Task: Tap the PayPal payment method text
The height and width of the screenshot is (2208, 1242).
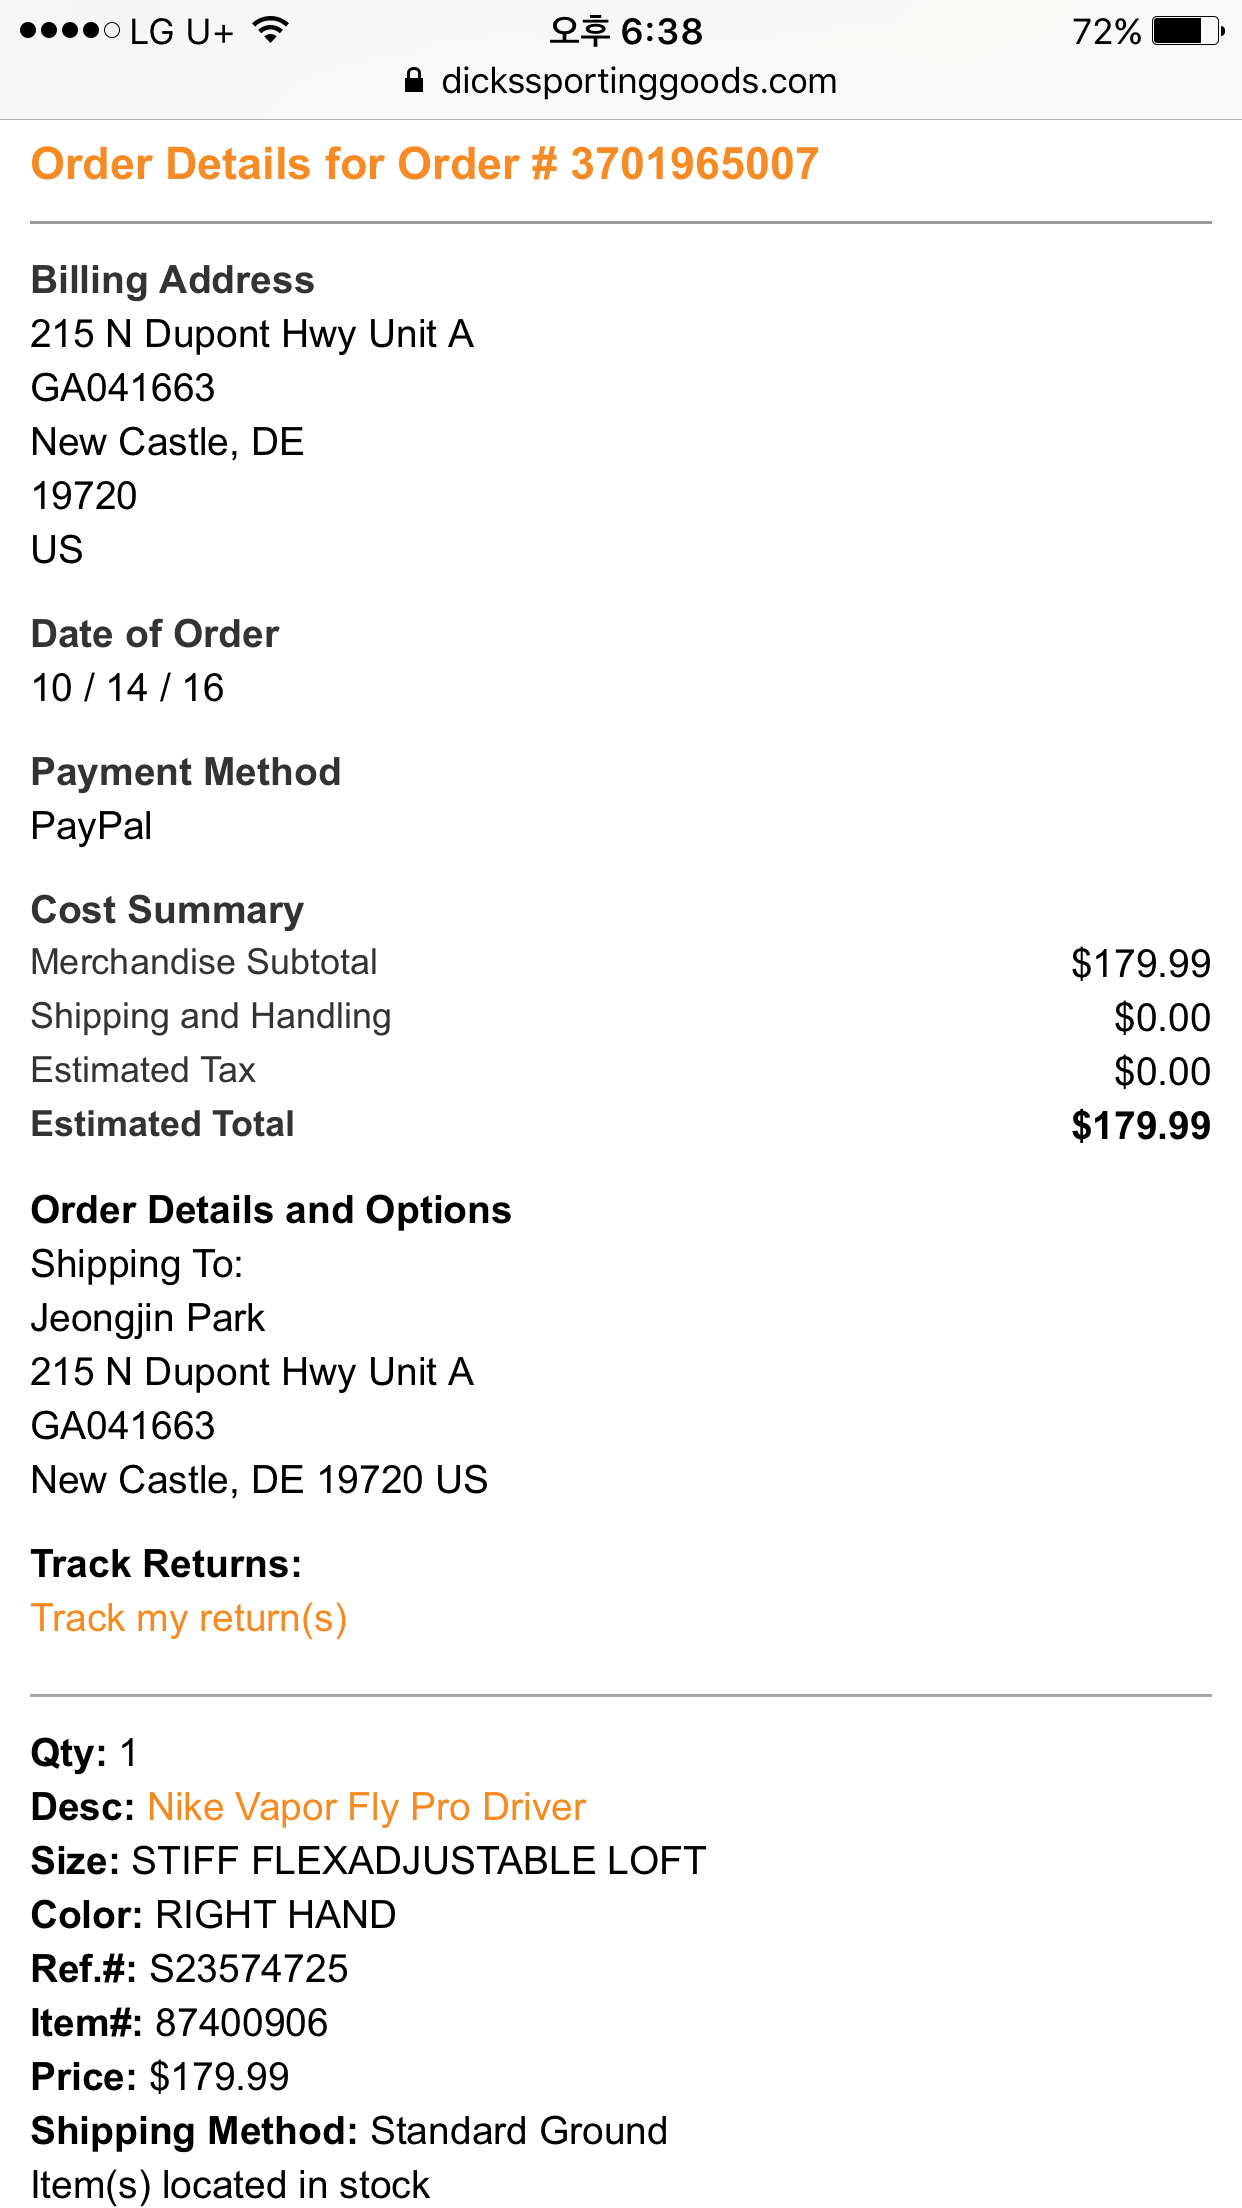Action: tap(92, 826)
